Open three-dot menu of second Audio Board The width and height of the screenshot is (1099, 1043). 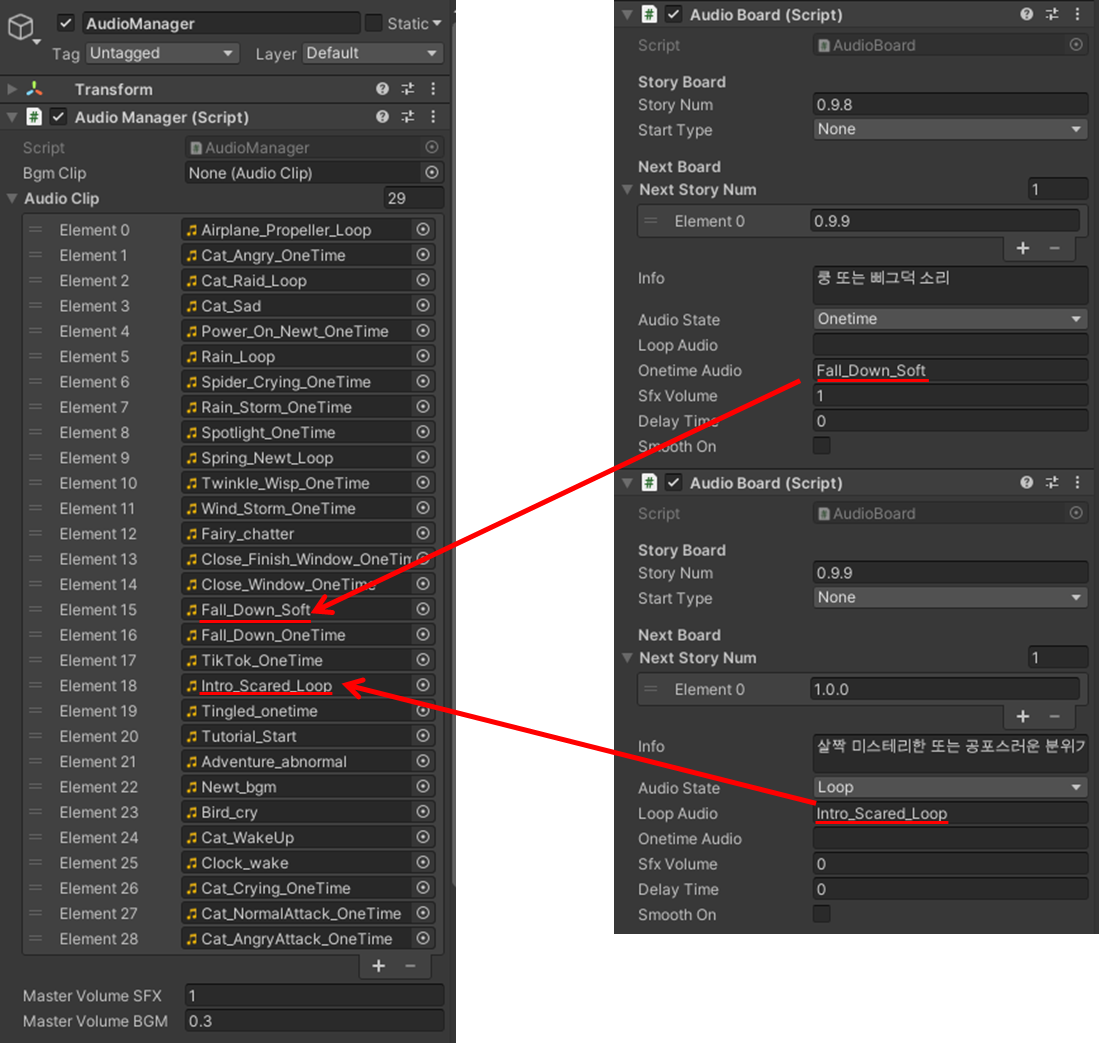click(x=1077, y=482)
